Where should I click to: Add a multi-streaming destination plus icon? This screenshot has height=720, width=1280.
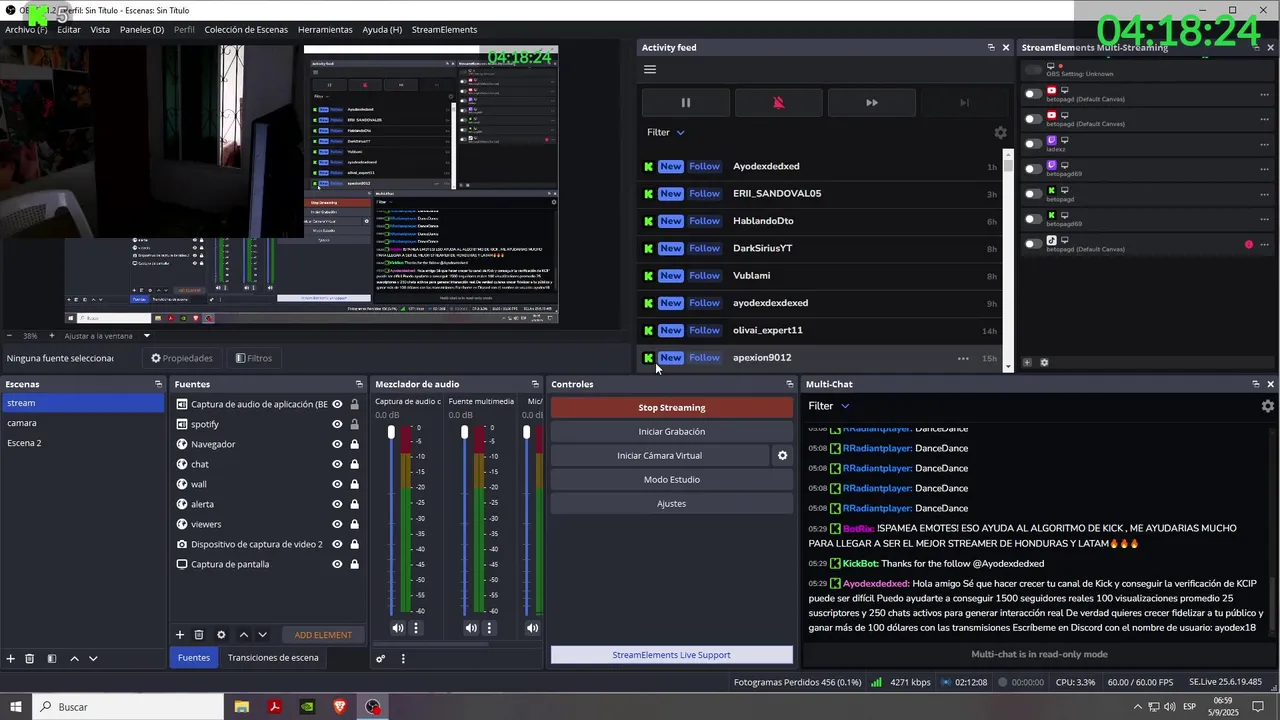(x=1027, y=363)
